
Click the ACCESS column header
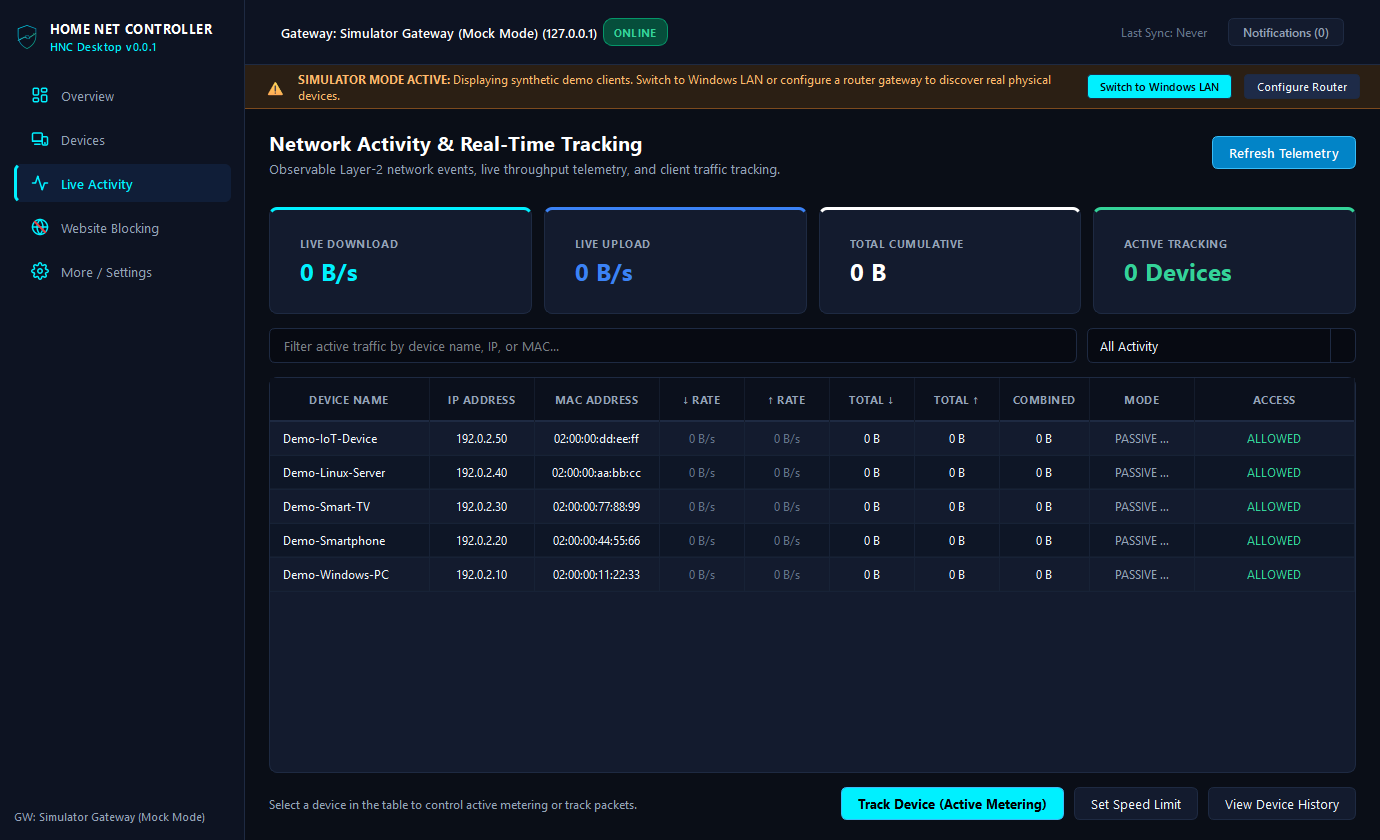tap(1274, 400)
